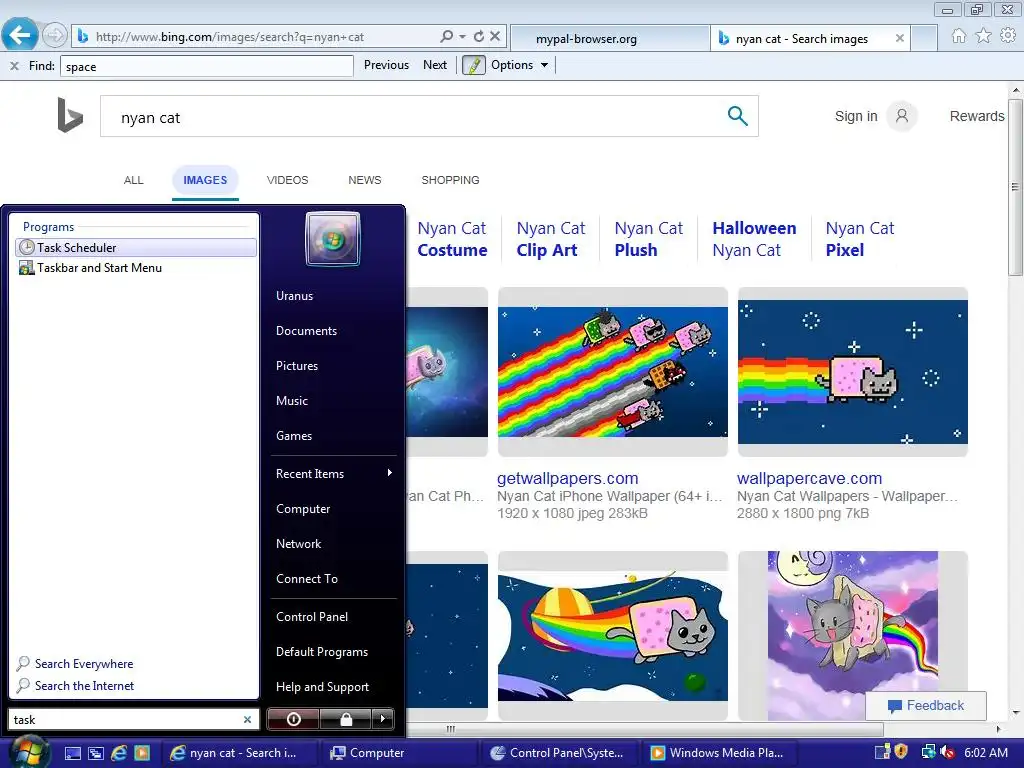Switch to the ALL search tab
The width and height of the screenshot is (1024, 768).
[133, 180]
